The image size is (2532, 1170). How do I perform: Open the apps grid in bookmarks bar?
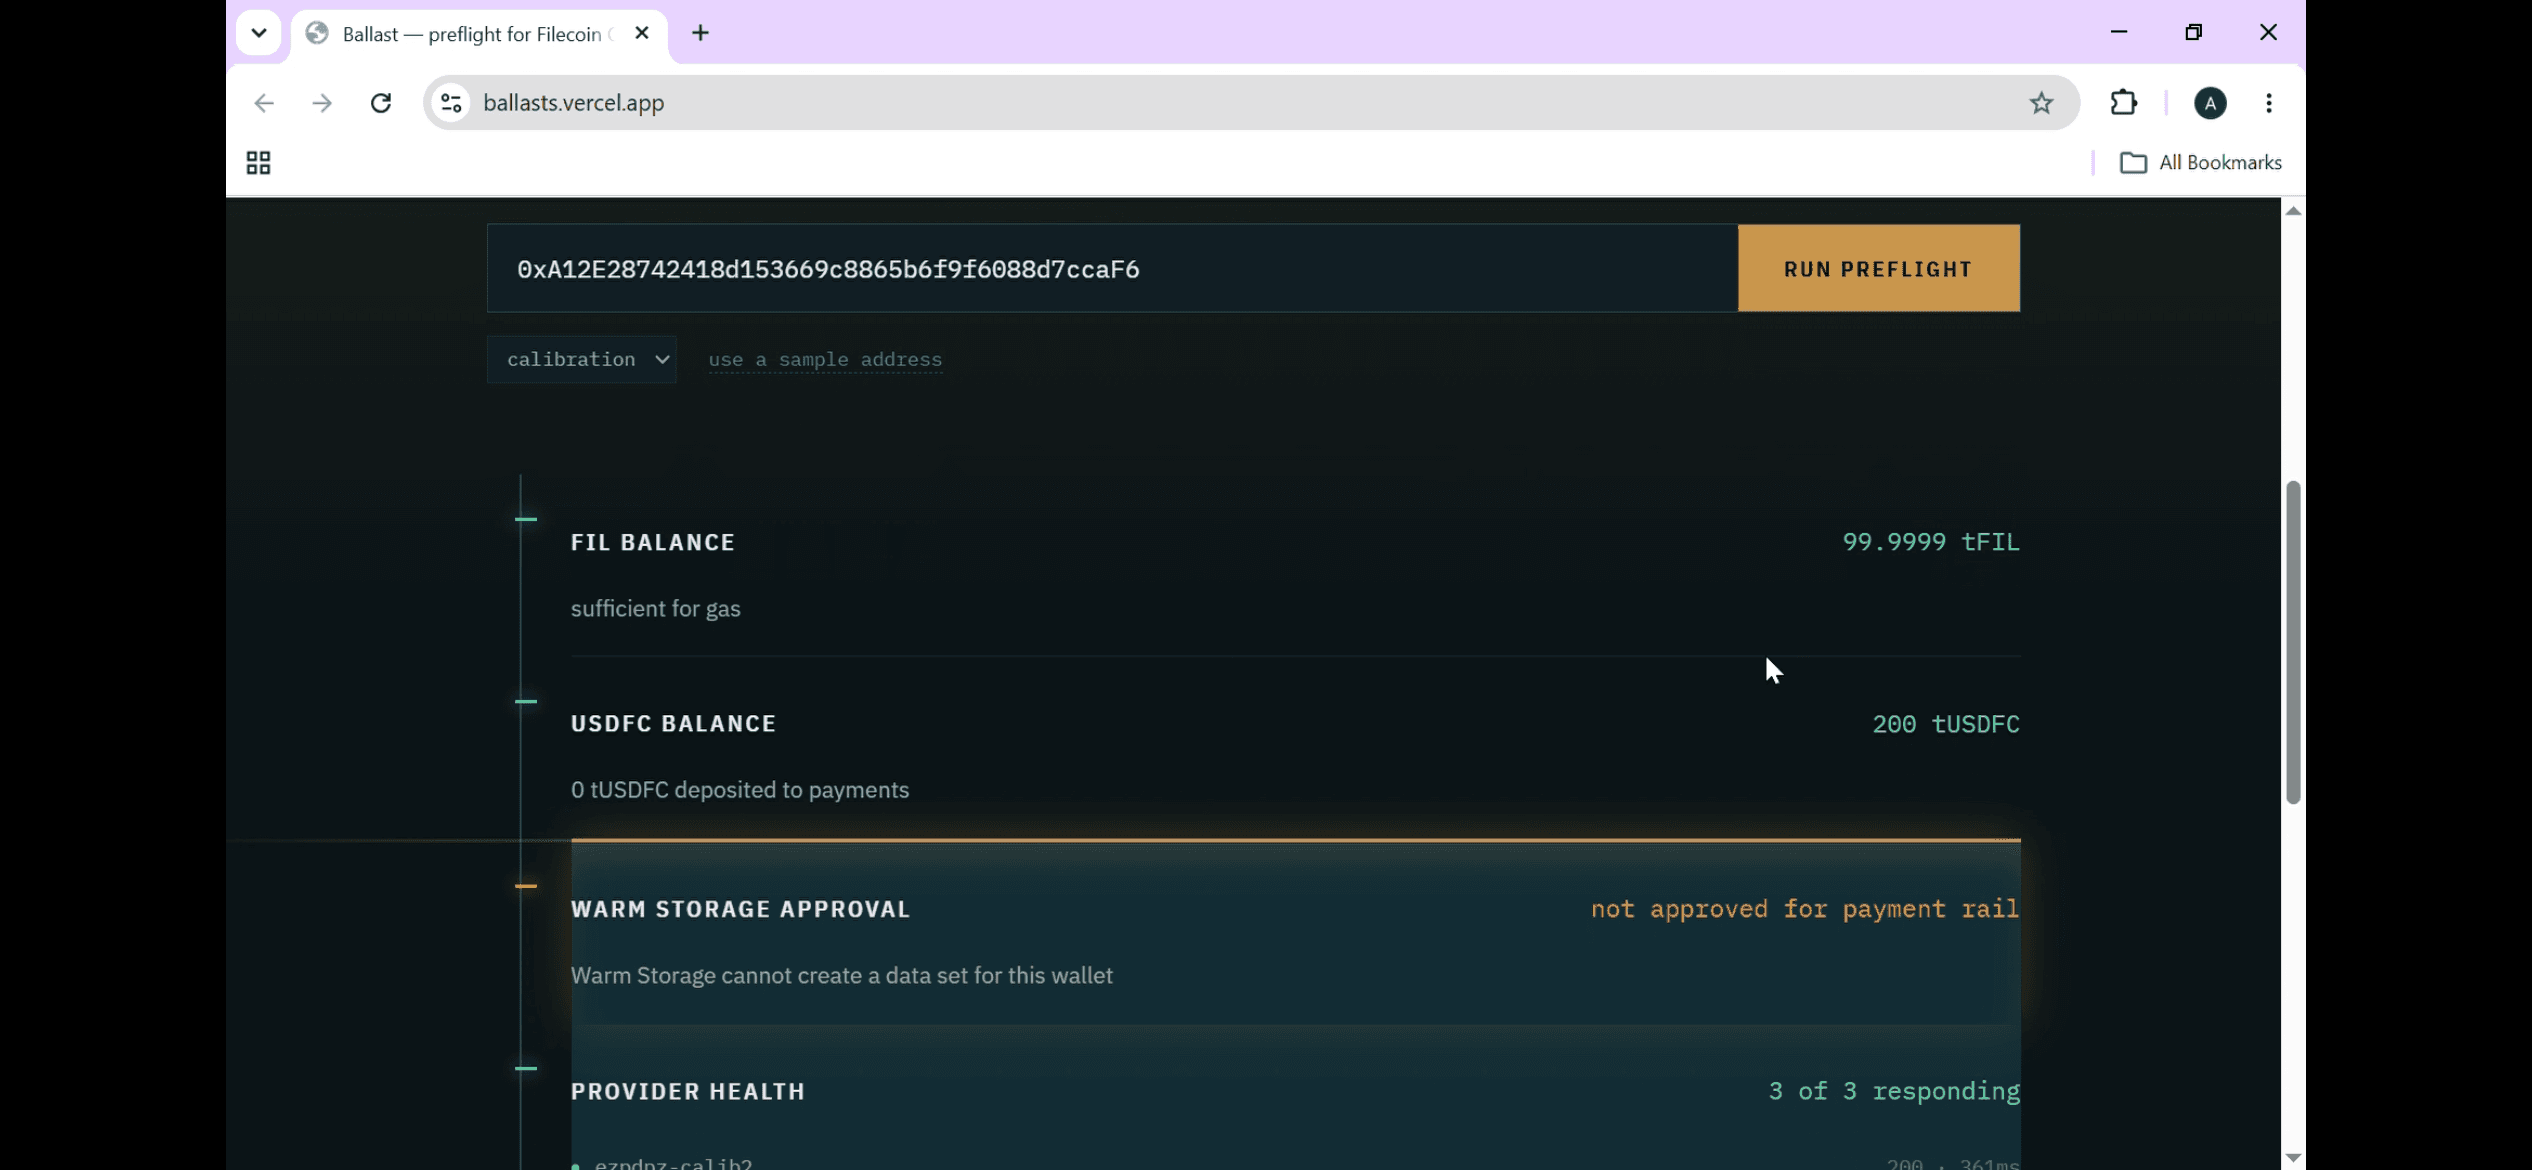pos(258,163)
